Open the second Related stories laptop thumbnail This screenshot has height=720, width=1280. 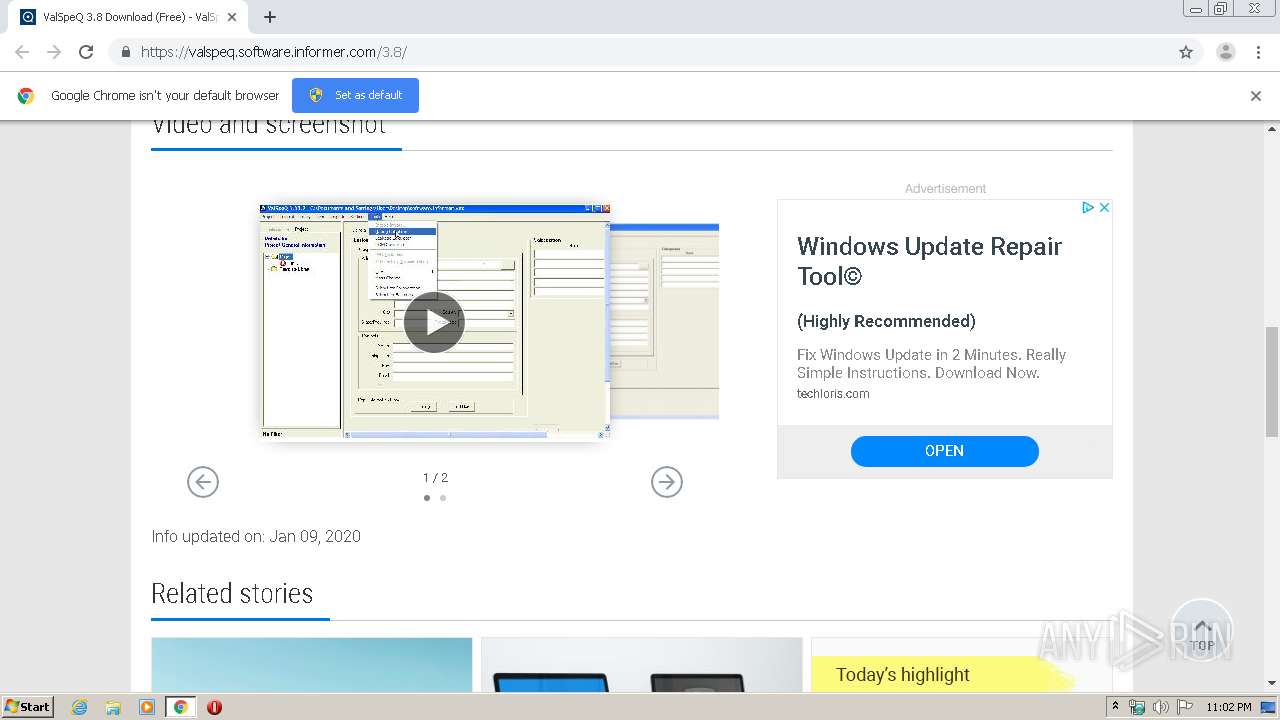(642, 665)
